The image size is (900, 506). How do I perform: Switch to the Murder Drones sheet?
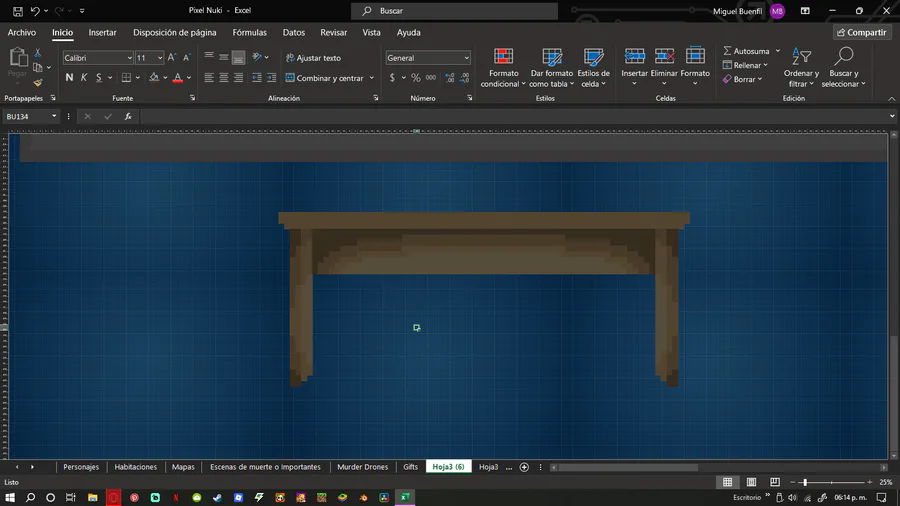coord(362,467)
